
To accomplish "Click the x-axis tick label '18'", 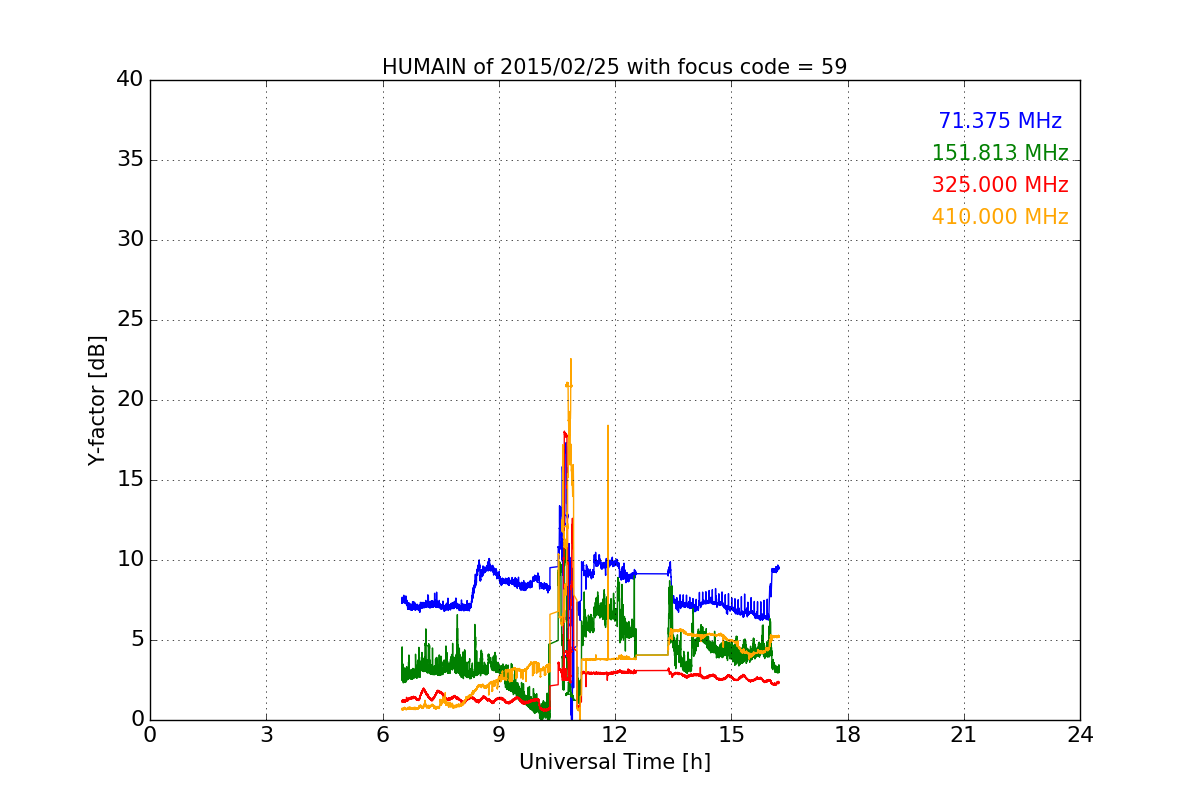I will 848,735.
